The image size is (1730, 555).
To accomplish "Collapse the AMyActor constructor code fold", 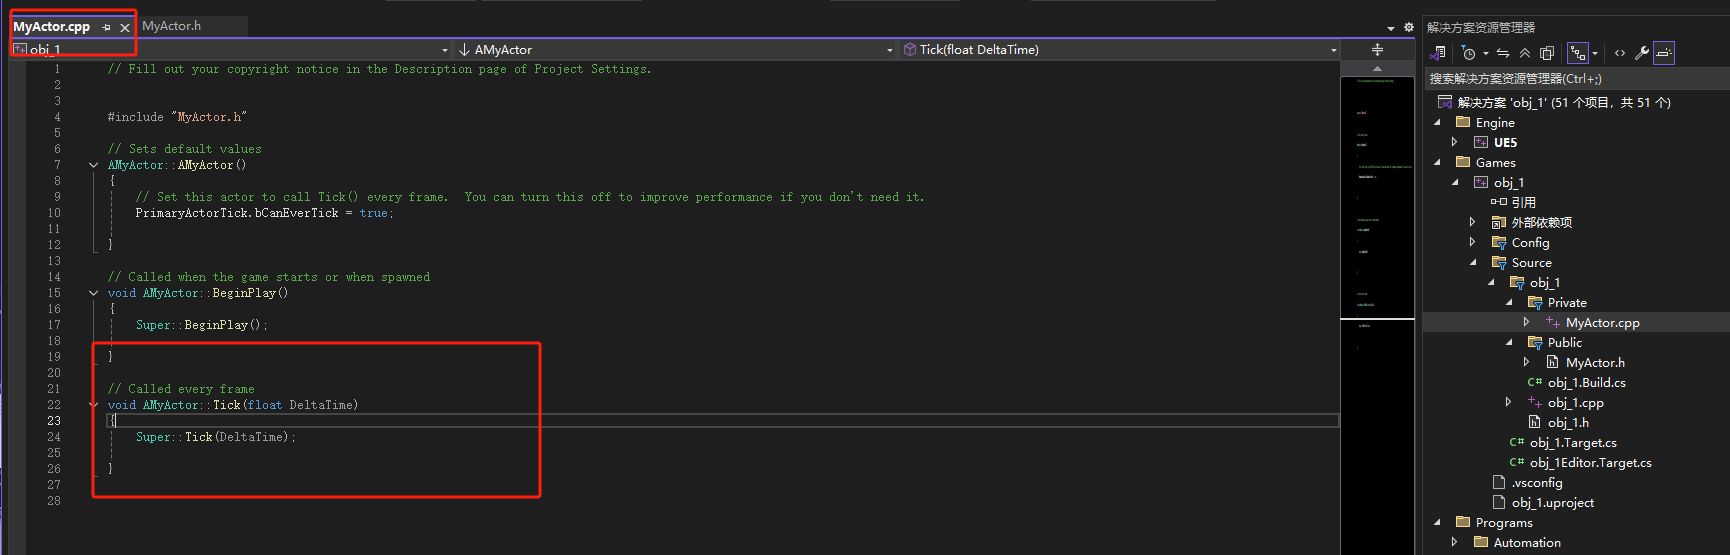I will pos(93,165).
